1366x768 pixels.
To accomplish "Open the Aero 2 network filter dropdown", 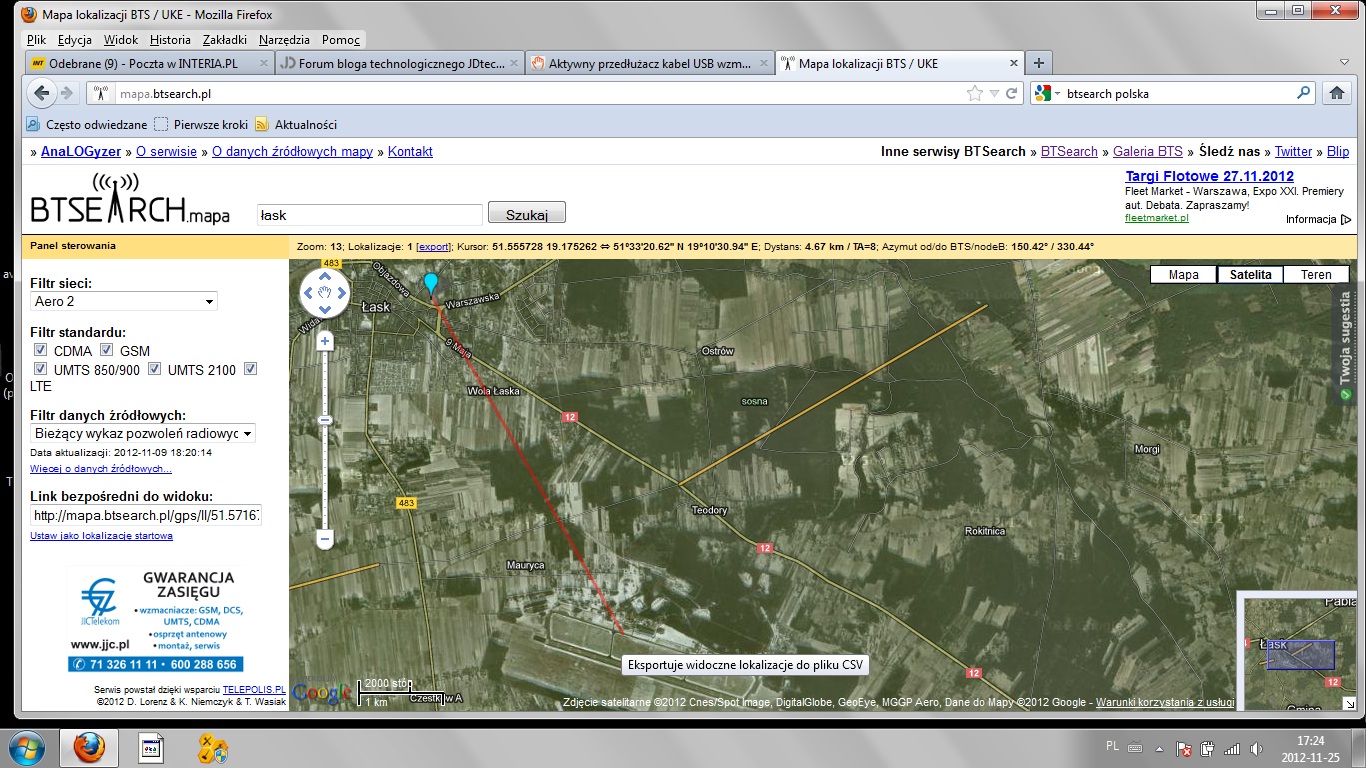I will 124,301.
